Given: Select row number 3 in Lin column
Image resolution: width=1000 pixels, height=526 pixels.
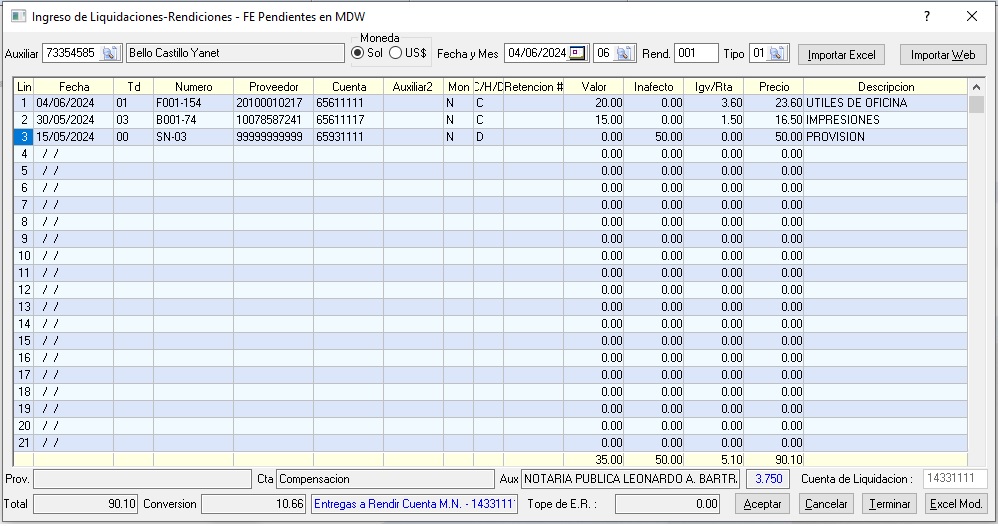Looking at the screenshot, I should pos(24,137).
